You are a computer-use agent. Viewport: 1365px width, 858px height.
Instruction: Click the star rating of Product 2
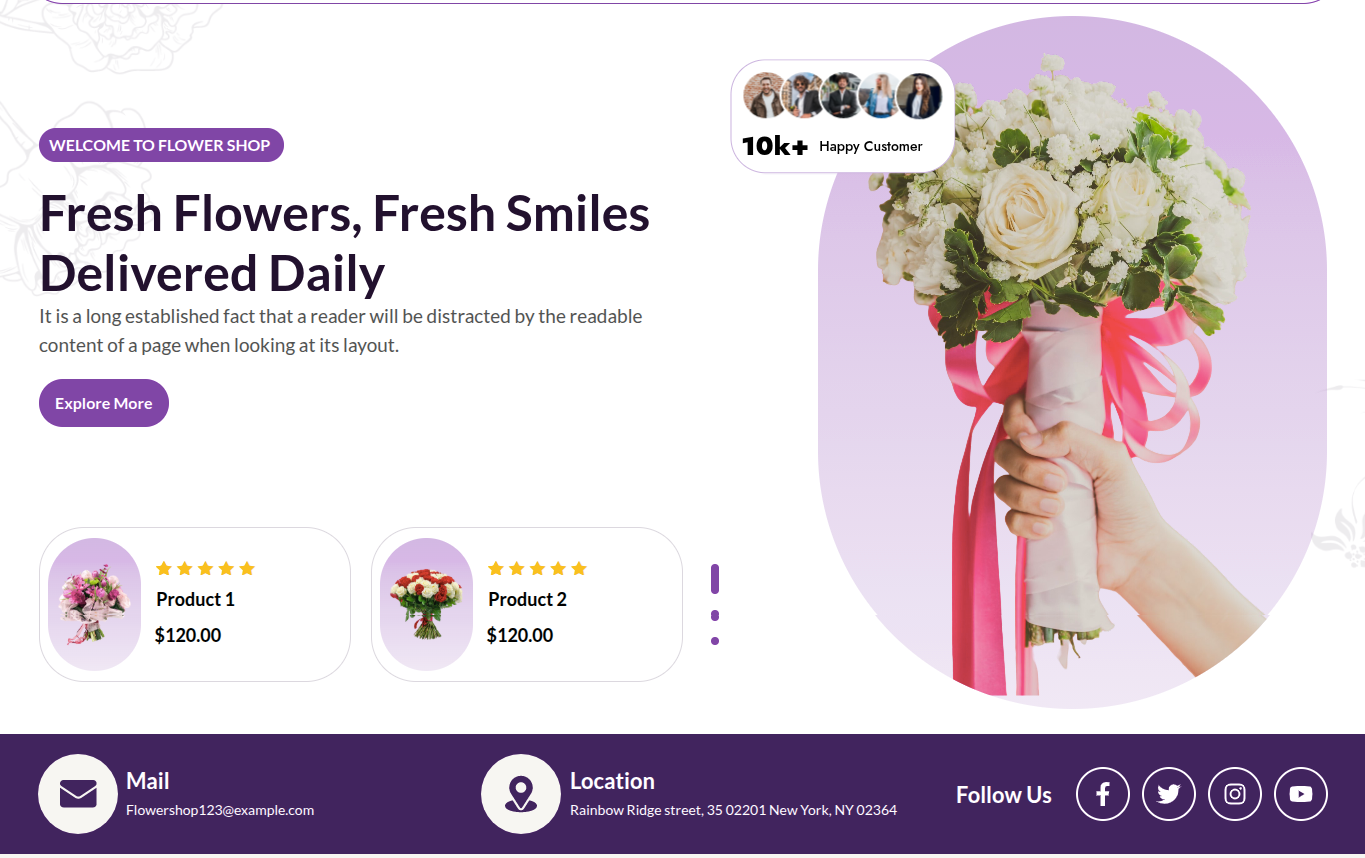coord(537,569)
